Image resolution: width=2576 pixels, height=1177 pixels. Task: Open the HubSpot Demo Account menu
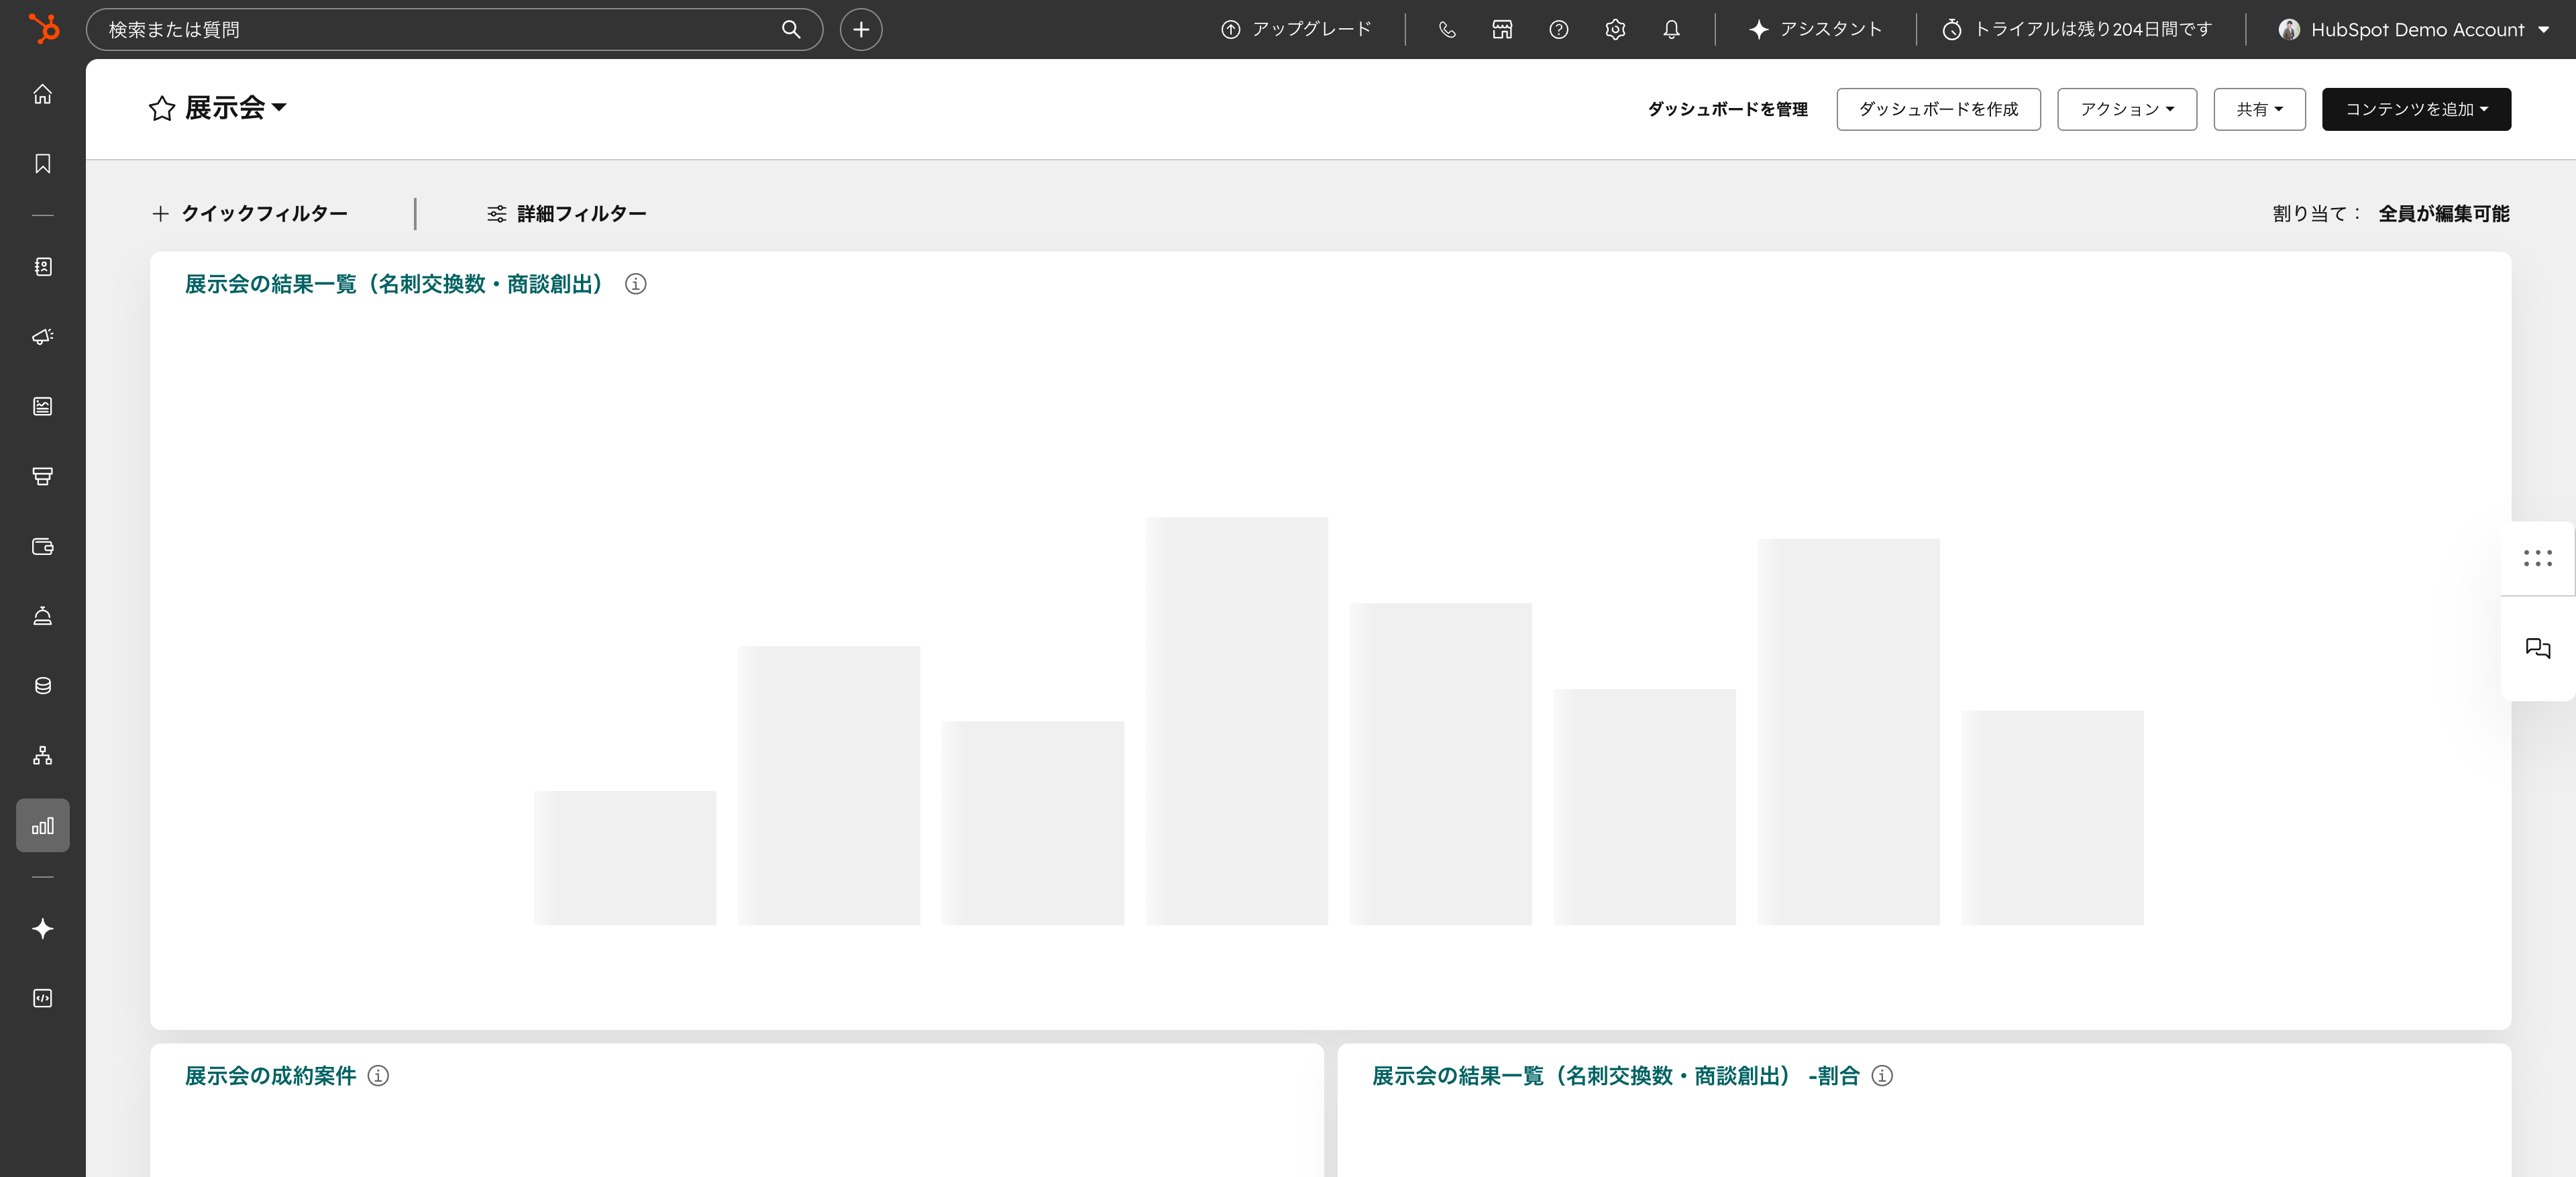pos(2413,29)
